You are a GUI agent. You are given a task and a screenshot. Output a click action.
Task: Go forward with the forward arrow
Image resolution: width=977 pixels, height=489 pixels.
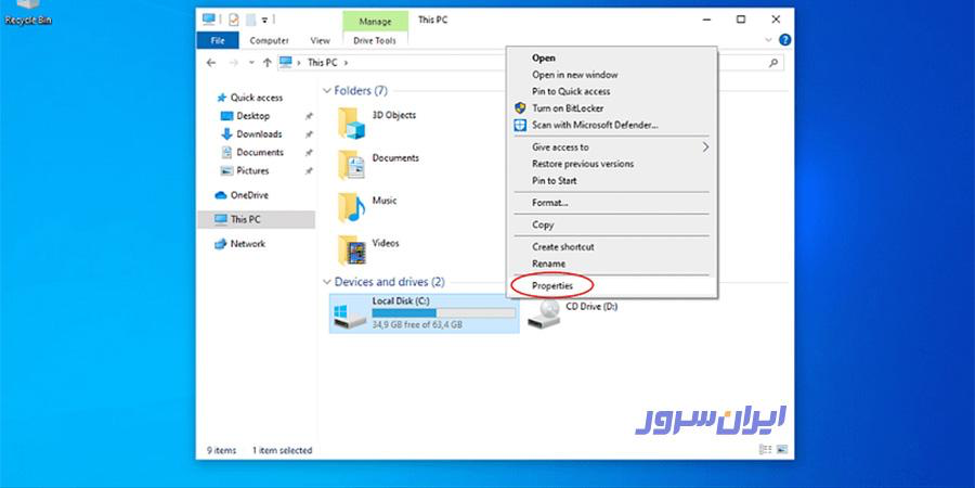(x=234, y=63)
